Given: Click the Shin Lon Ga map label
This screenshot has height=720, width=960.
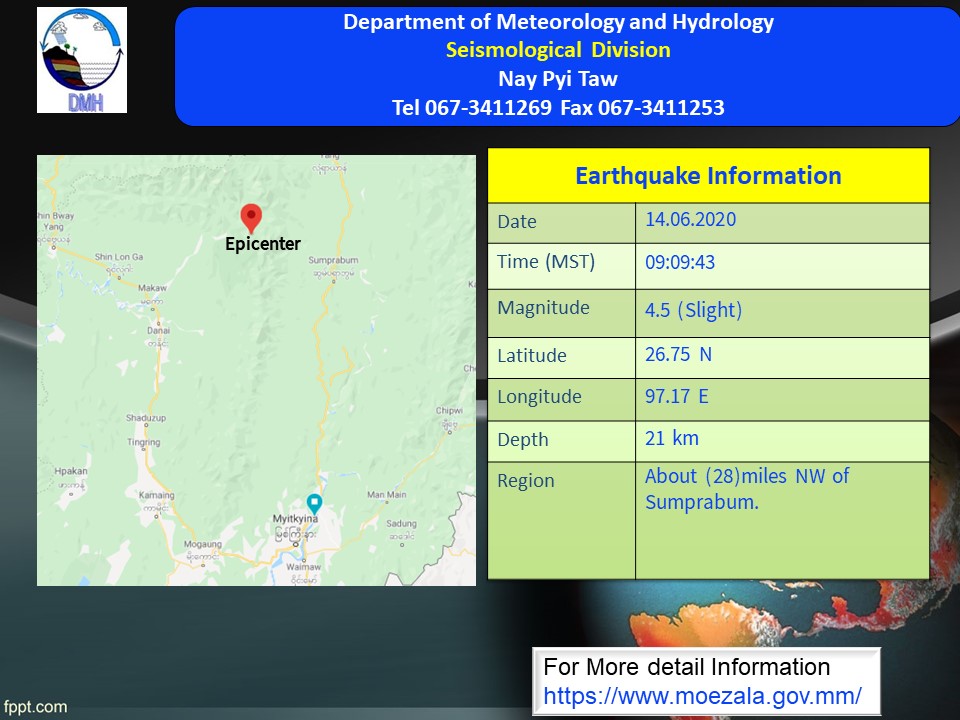Looking at the screenshot, I should point(119,257).
